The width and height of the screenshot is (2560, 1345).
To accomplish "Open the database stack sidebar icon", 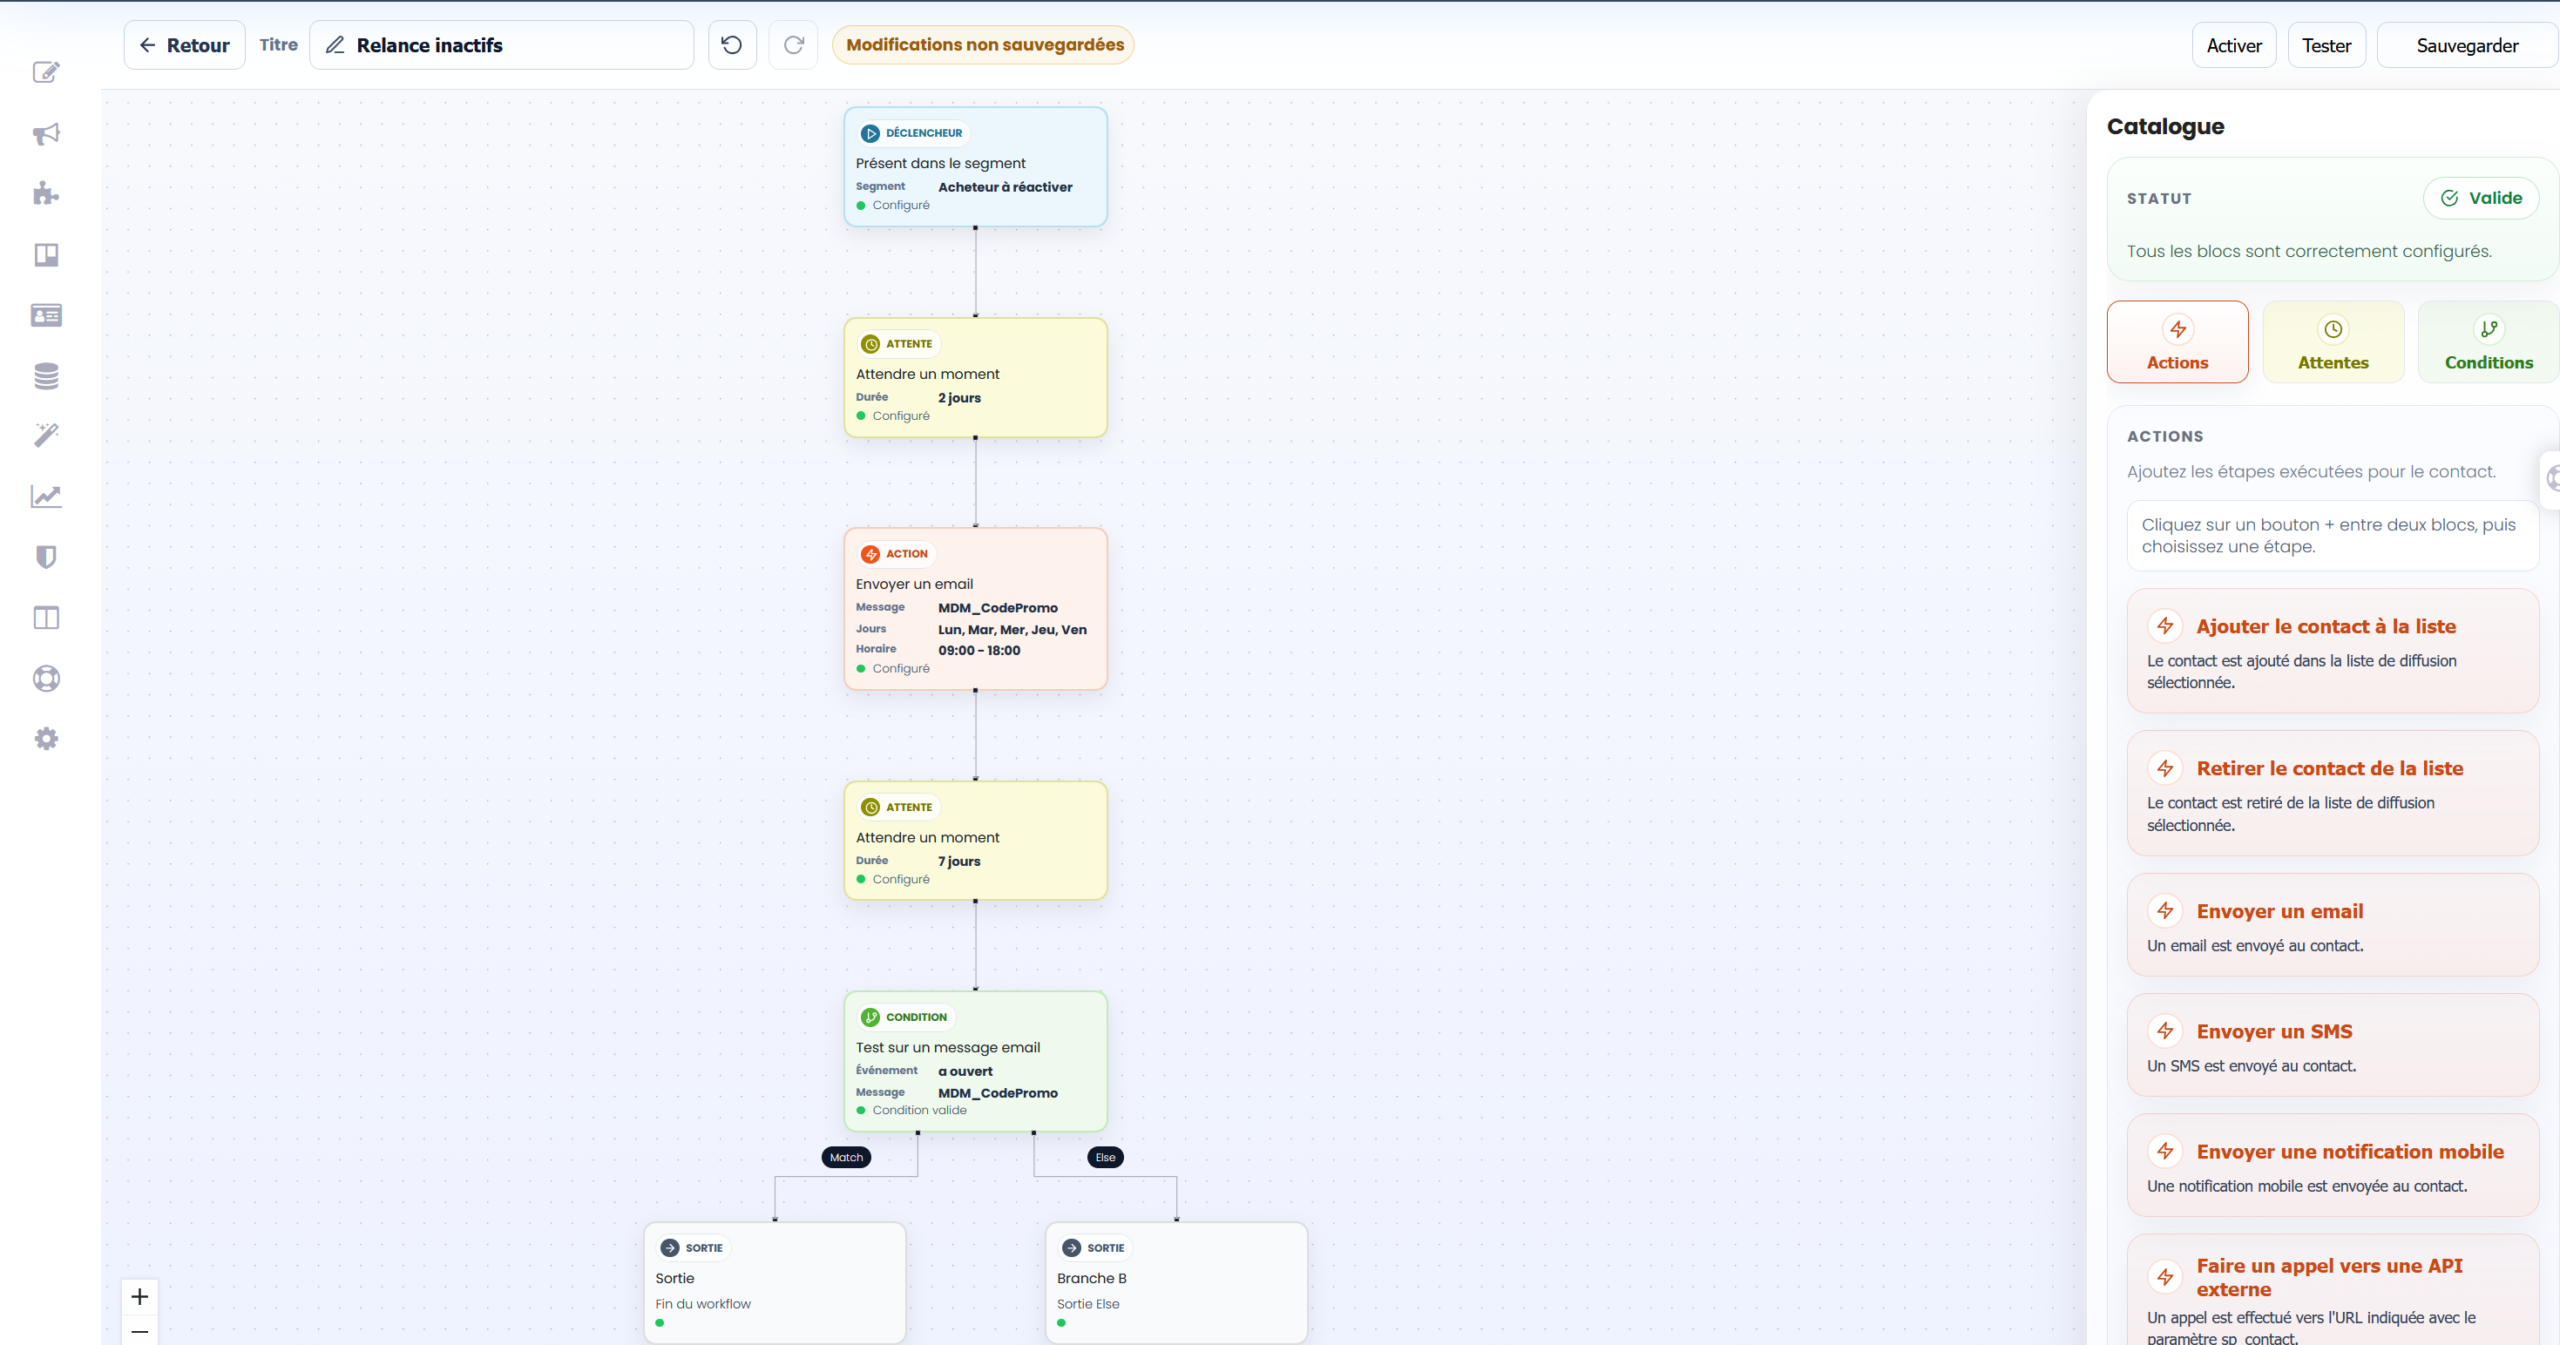I will click(x=46, y=376).
